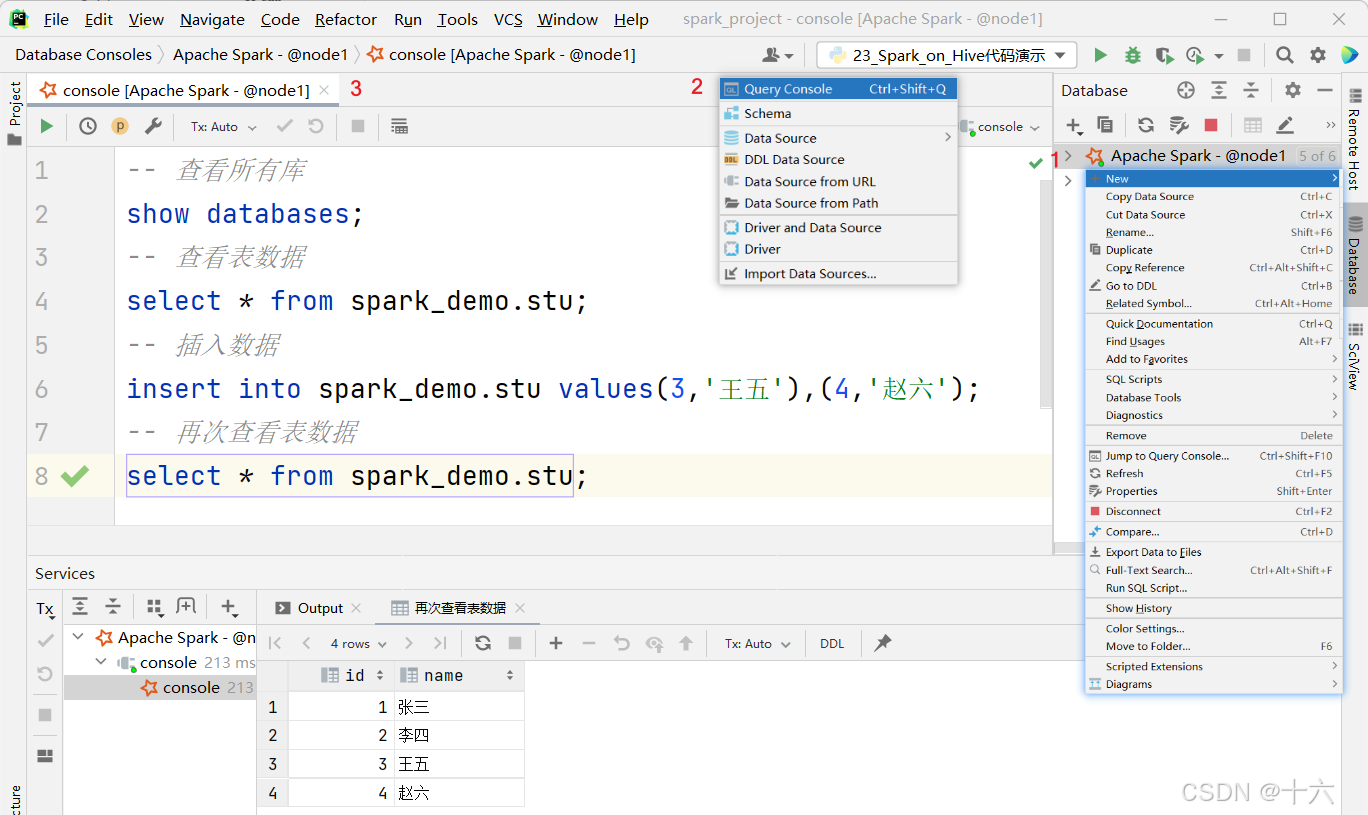The height and width of the screenshot is (815, 1368).
Task: Duplicate data source icon in Database toolbar
Action: [1105, 125]
